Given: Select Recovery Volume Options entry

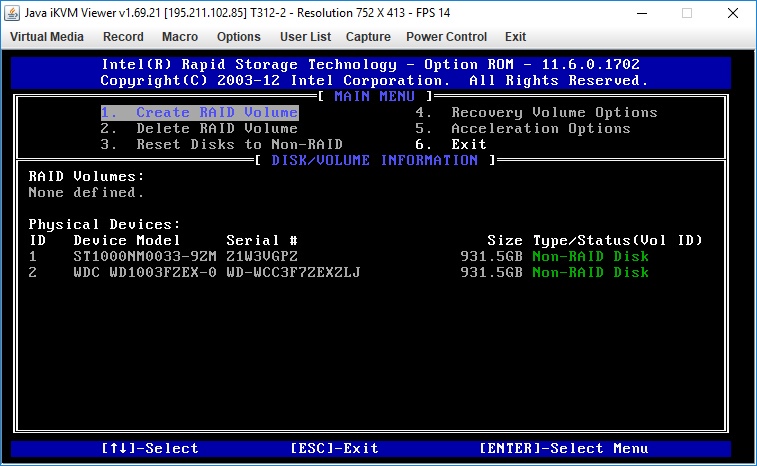Looking at the screenshot, I should (x=536, y=113).
